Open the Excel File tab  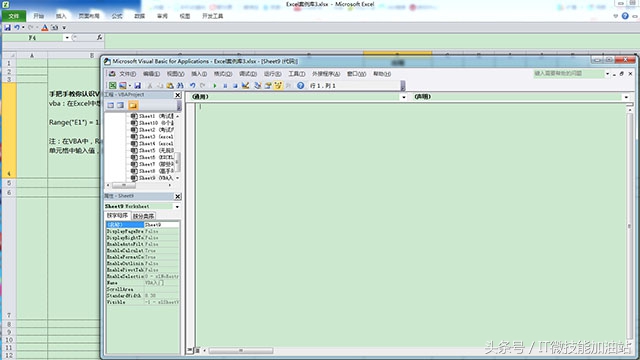point(14,16)
